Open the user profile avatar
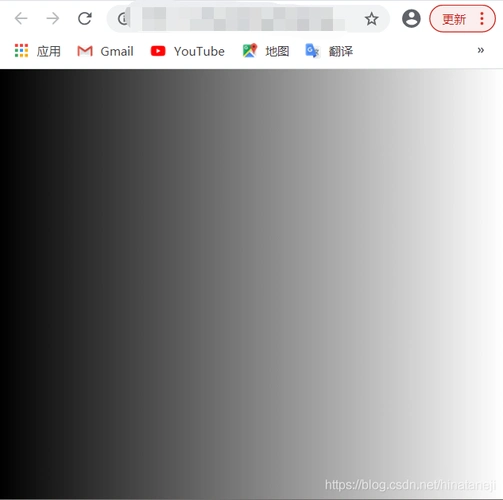Screen dimensions: 503x500 [x=411, y=18]
